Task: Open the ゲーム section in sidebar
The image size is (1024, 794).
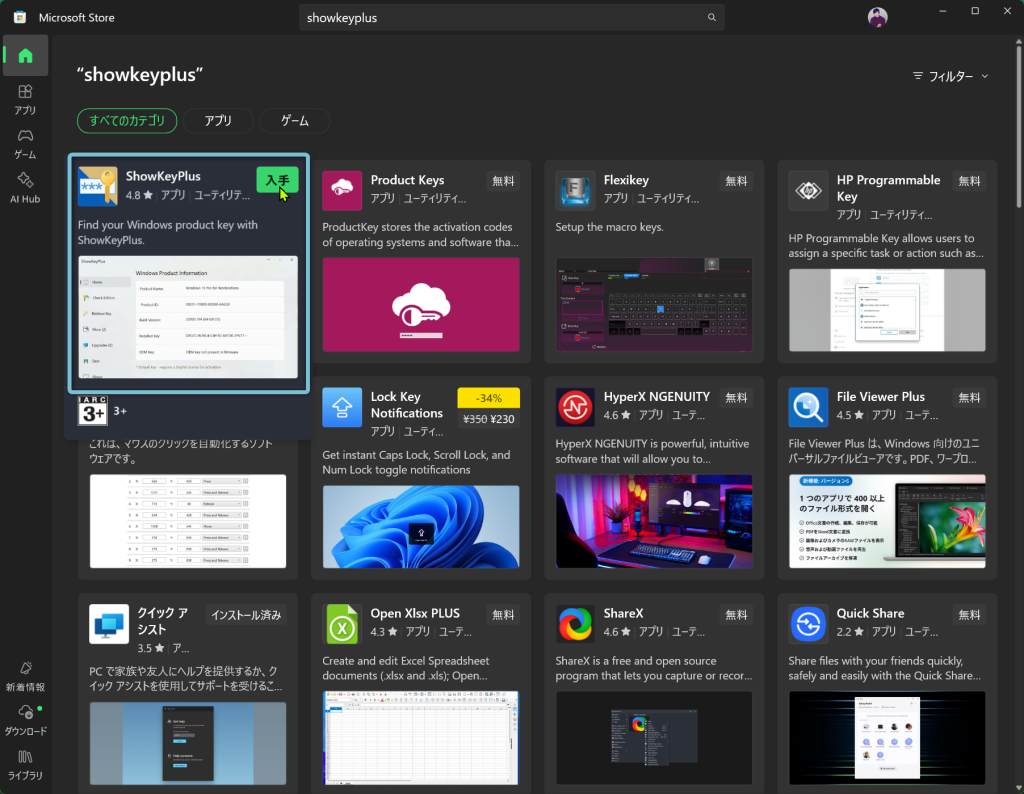Action: 25,144
